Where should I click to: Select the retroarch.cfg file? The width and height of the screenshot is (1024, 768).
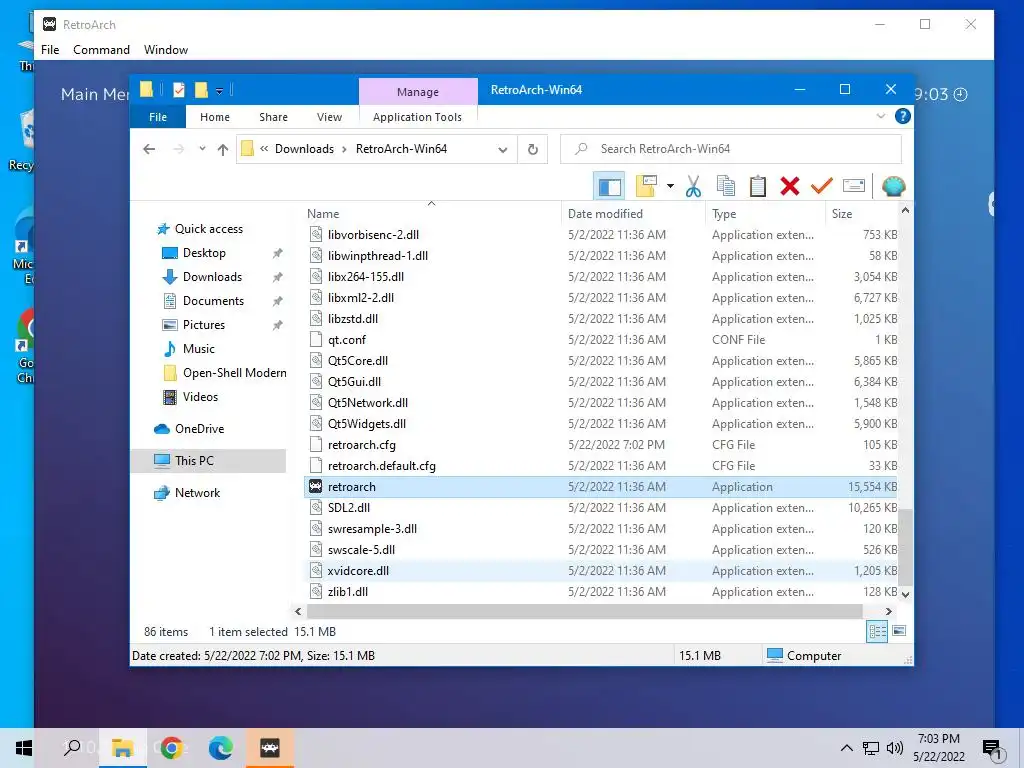601,445
